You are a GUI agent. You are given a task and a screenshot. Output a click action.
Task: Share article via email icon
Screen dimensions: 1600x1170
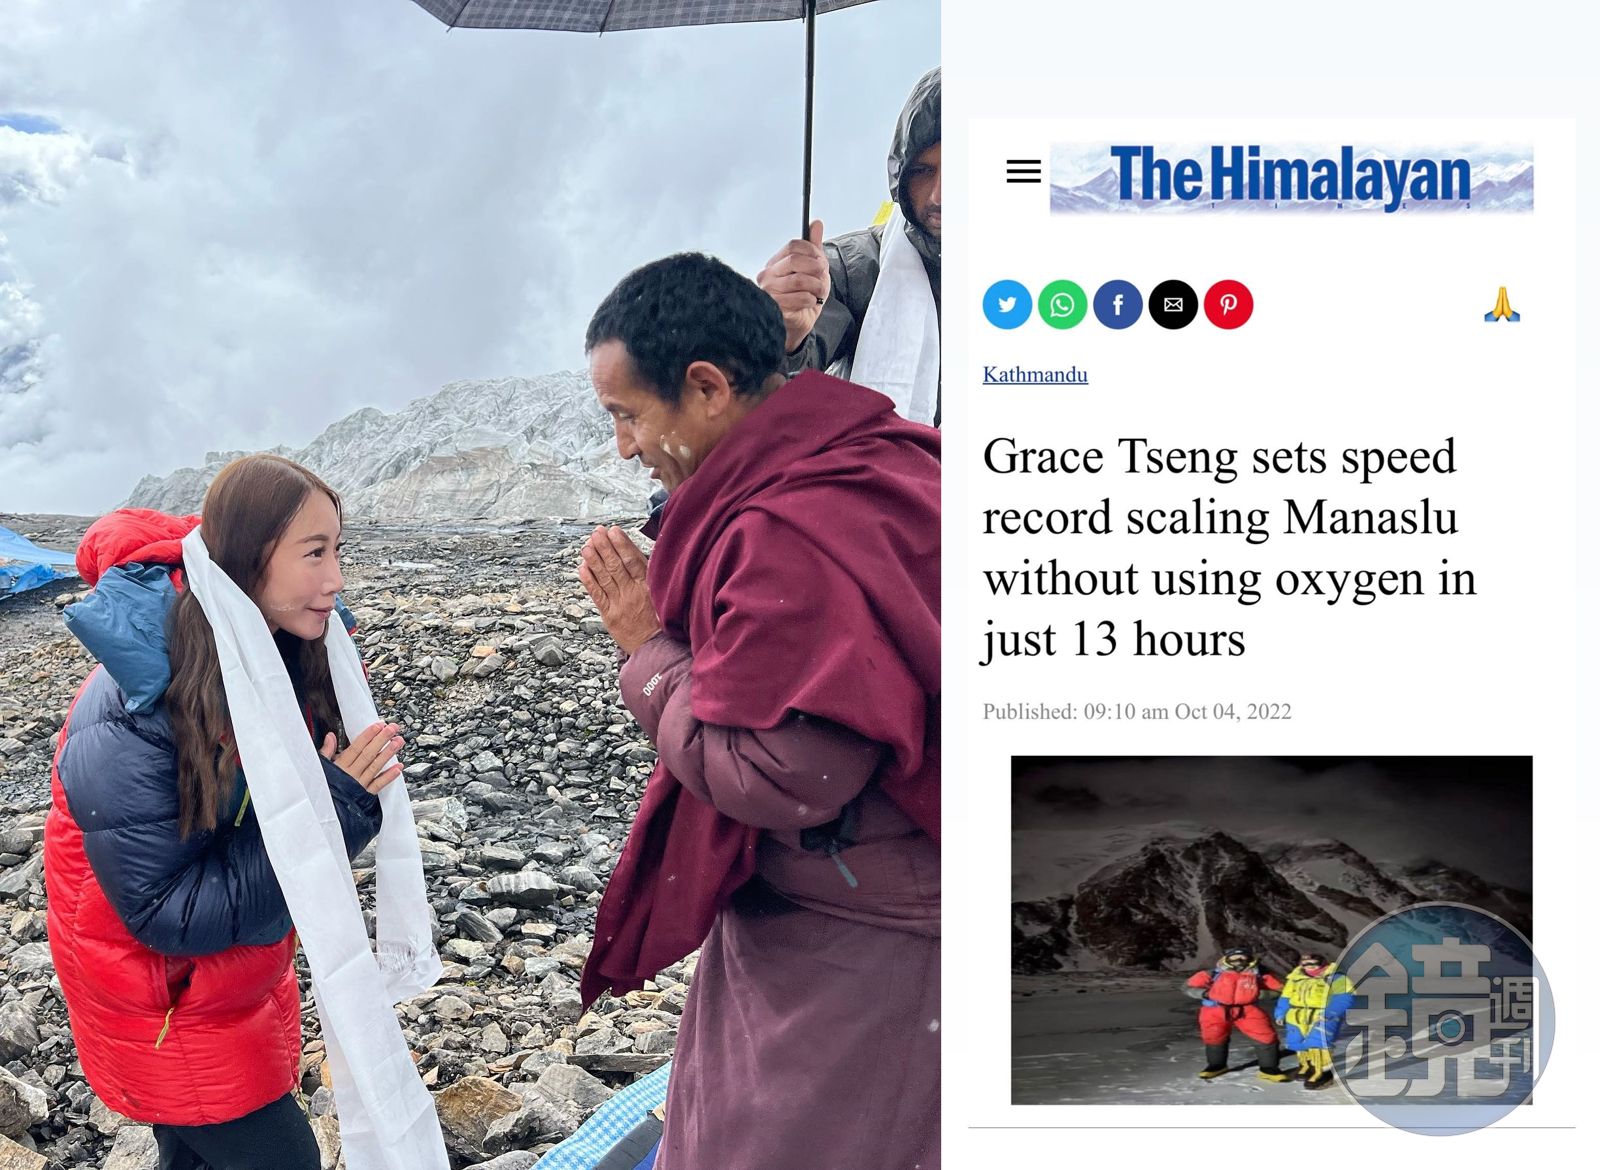(1173, 305)
